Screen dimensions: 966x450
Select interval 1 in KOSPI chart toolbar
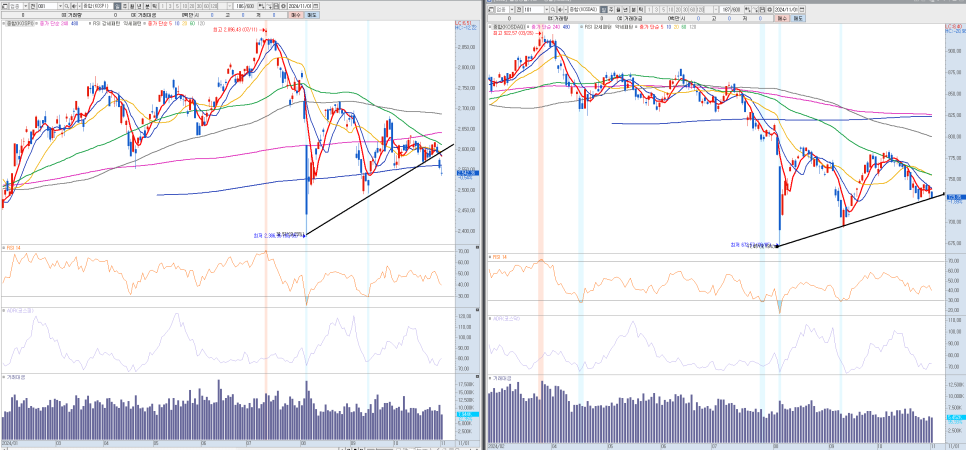pyautogui.click(x=163, y=6)
